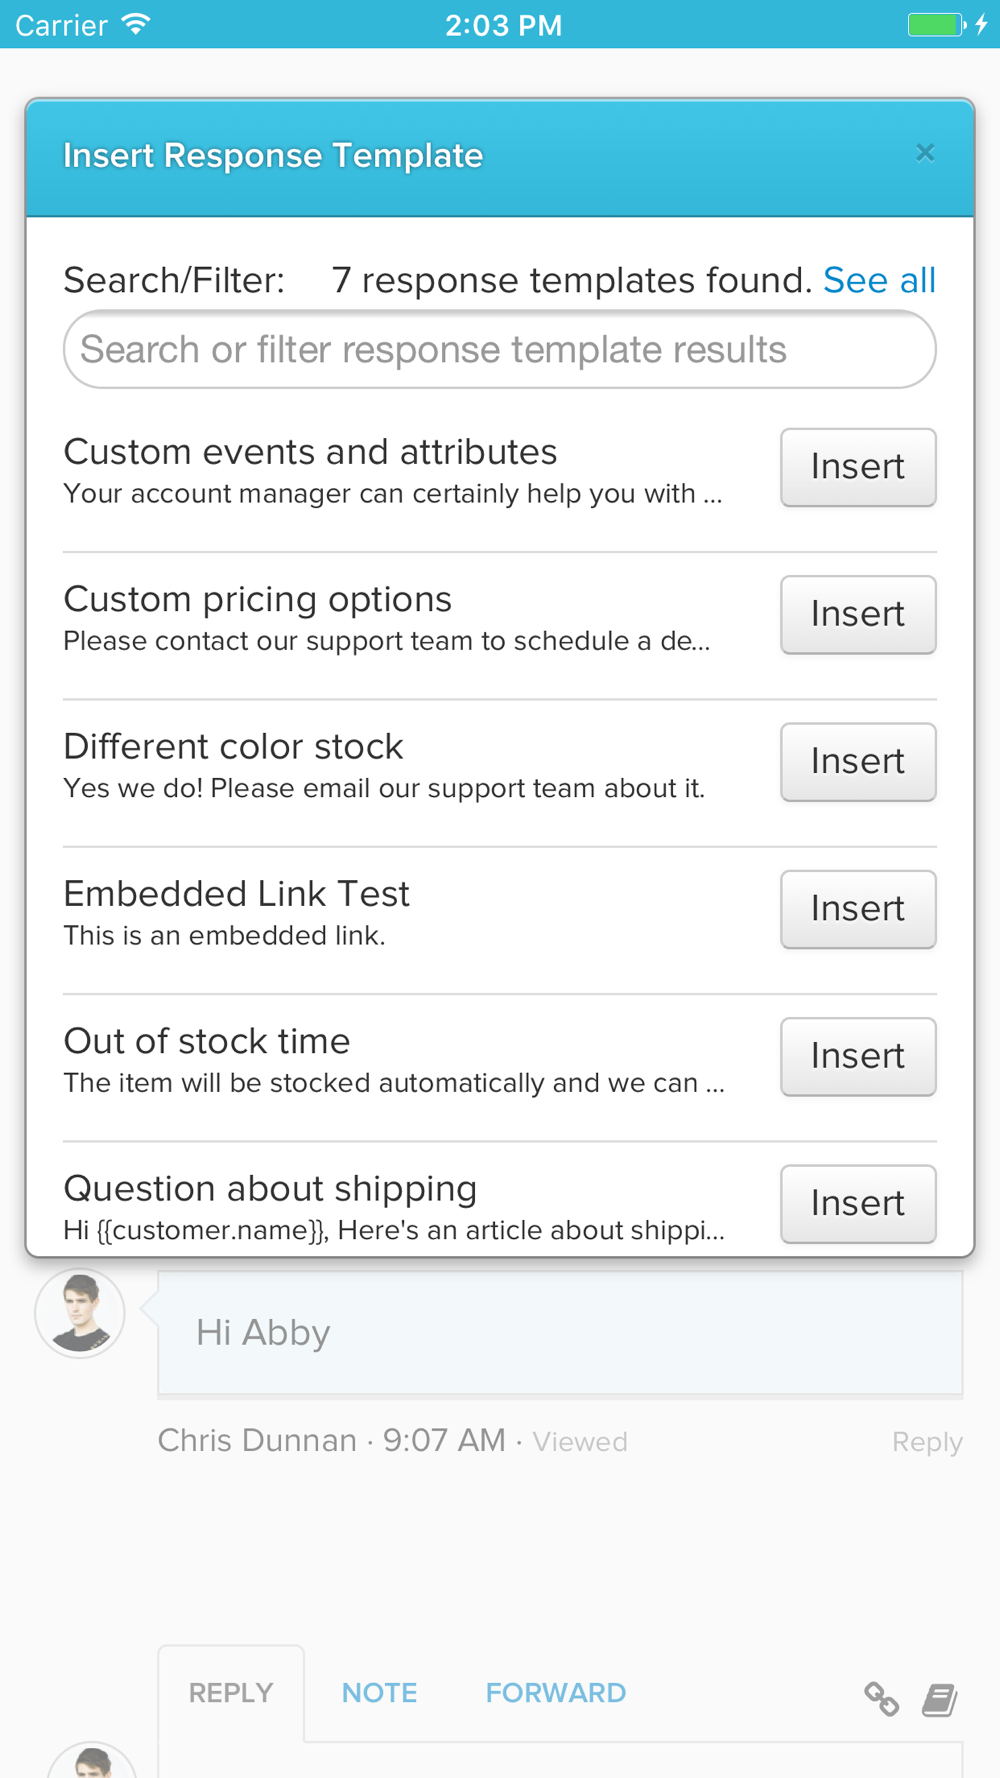The width and height of the screenshot is (1000, 1778).
Task: Click Reply link beside Viewed message
Action: pyautogui.click(x=926, y=1442)
